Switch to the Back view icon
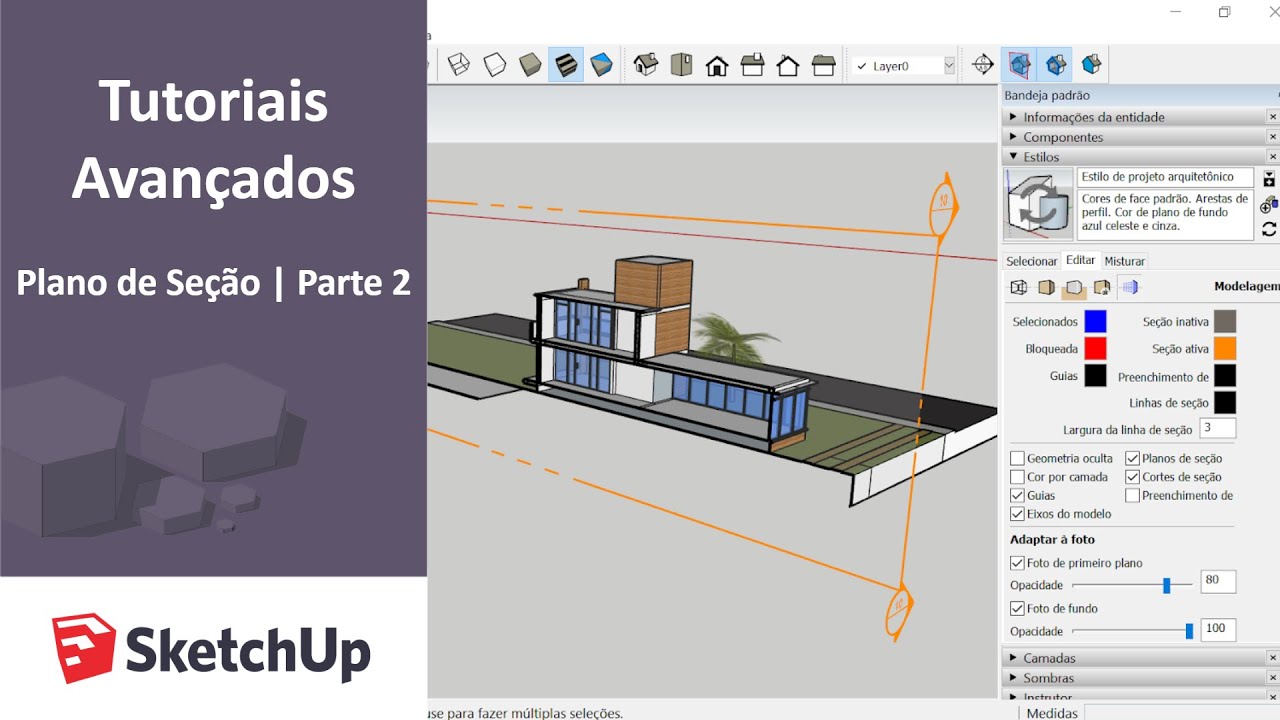Screen dimensions: 1280x720 788,65
